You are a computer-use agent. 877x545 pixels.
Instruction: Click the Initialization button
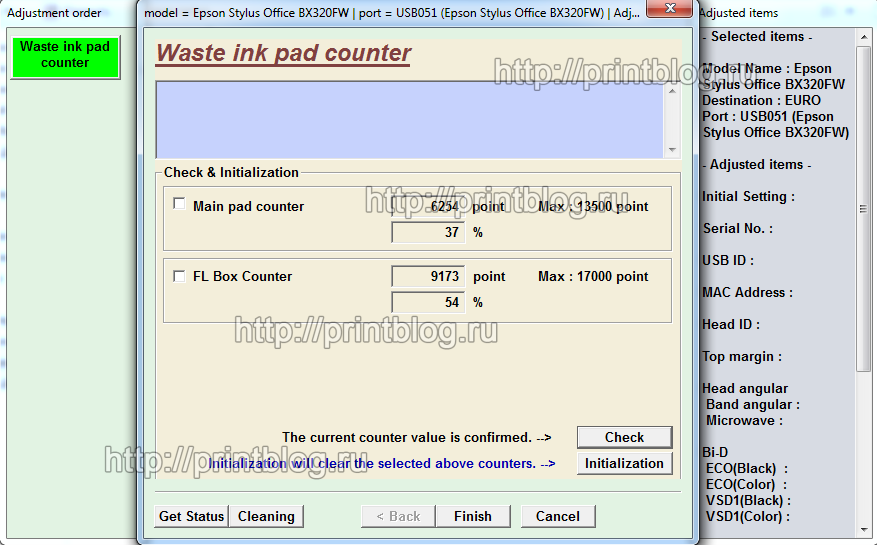(624, 463)
